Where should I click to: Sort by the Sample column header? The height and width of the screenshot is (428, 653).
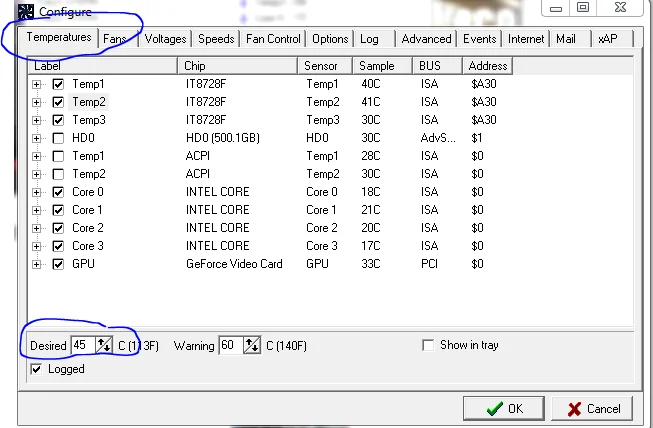coord(383,66)
